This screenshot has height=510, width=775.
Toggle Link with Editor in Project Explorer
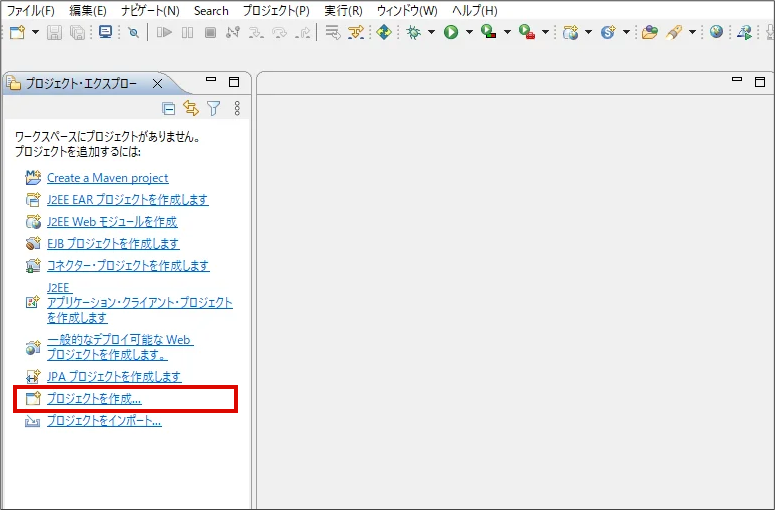(x=191, y=108)
